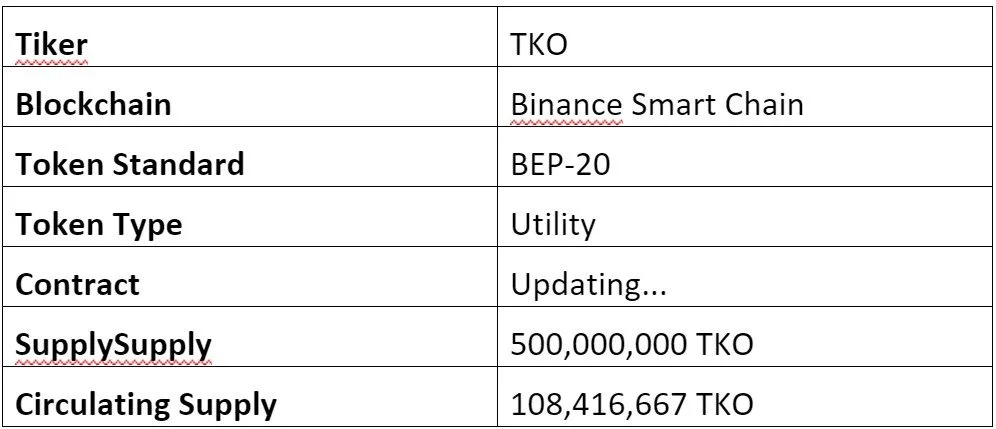Screen dimensions: 996x429
Task: Click the "BEP-20" token standard value
Action: (560, 165)
